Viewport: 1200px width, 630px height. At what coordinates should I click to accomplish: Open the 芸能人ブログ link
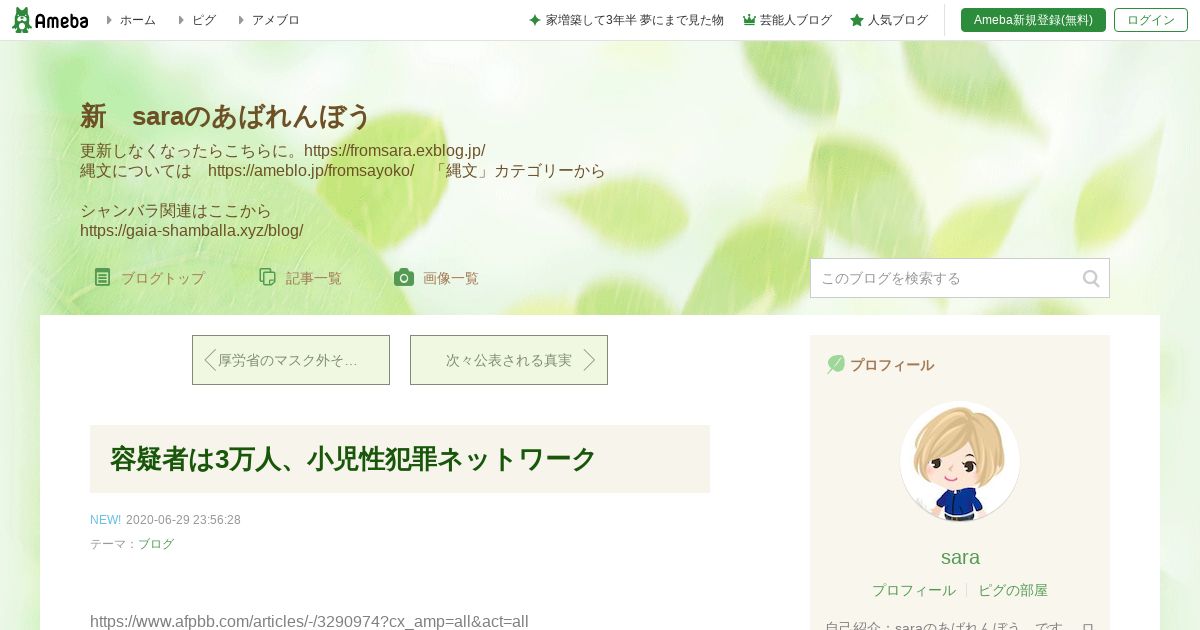(795, 20)
